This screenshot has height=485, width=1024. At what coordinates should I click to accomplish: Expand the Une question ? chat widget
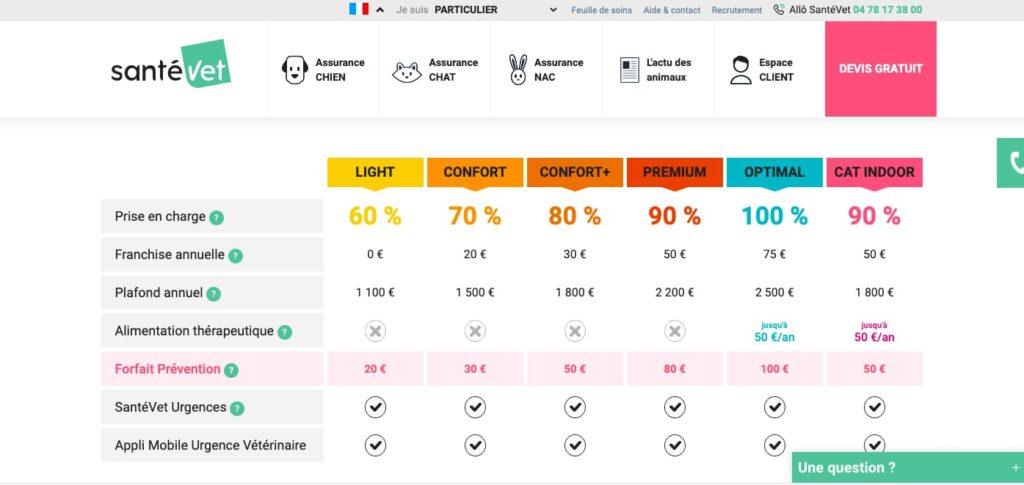point(908,468)
